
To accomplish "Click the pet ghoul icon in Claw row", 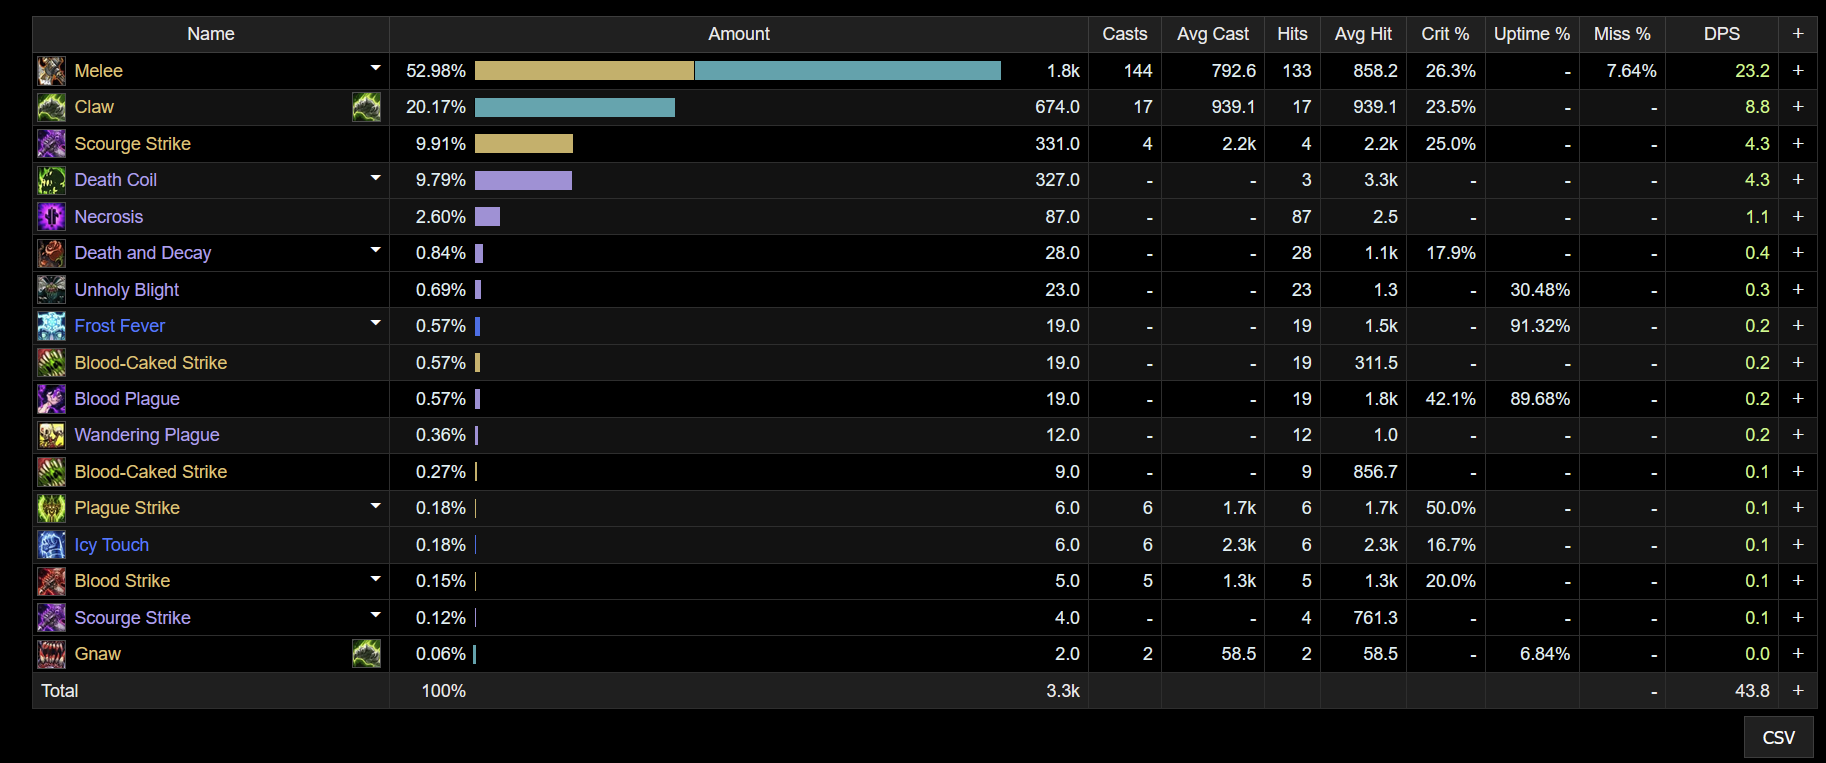I will pos(366,107).
